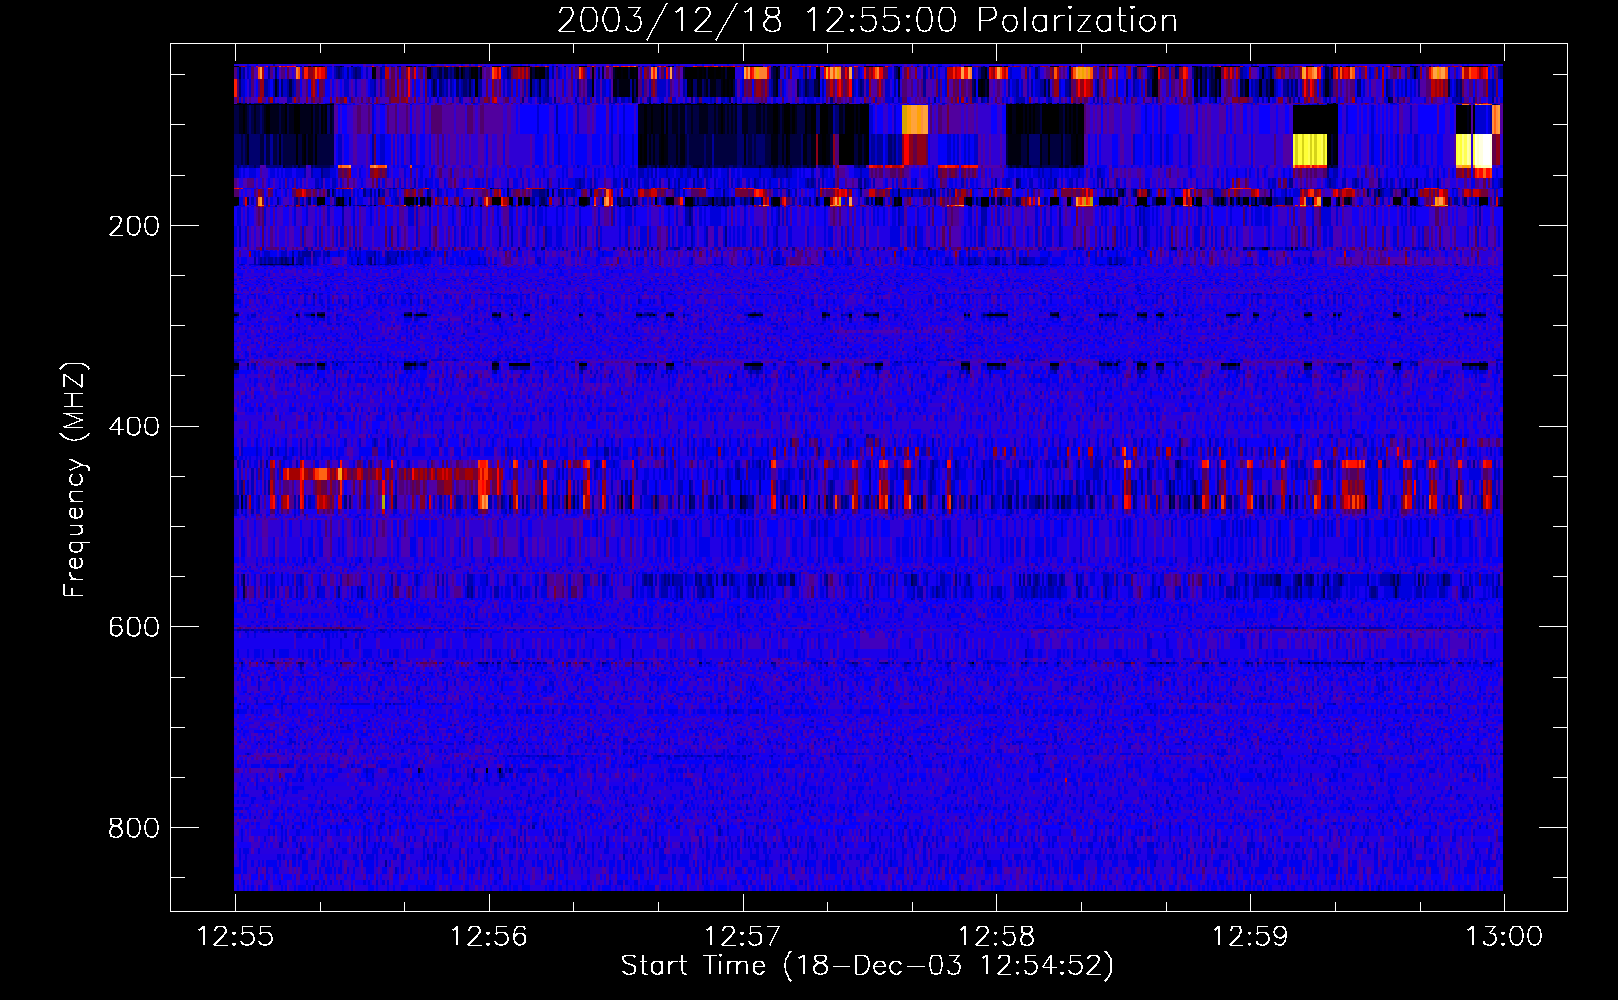Click the 12:58 time tick label
Image resolution: width=1618 pixels, height=1000 pixels.
(x=996, y=937)
